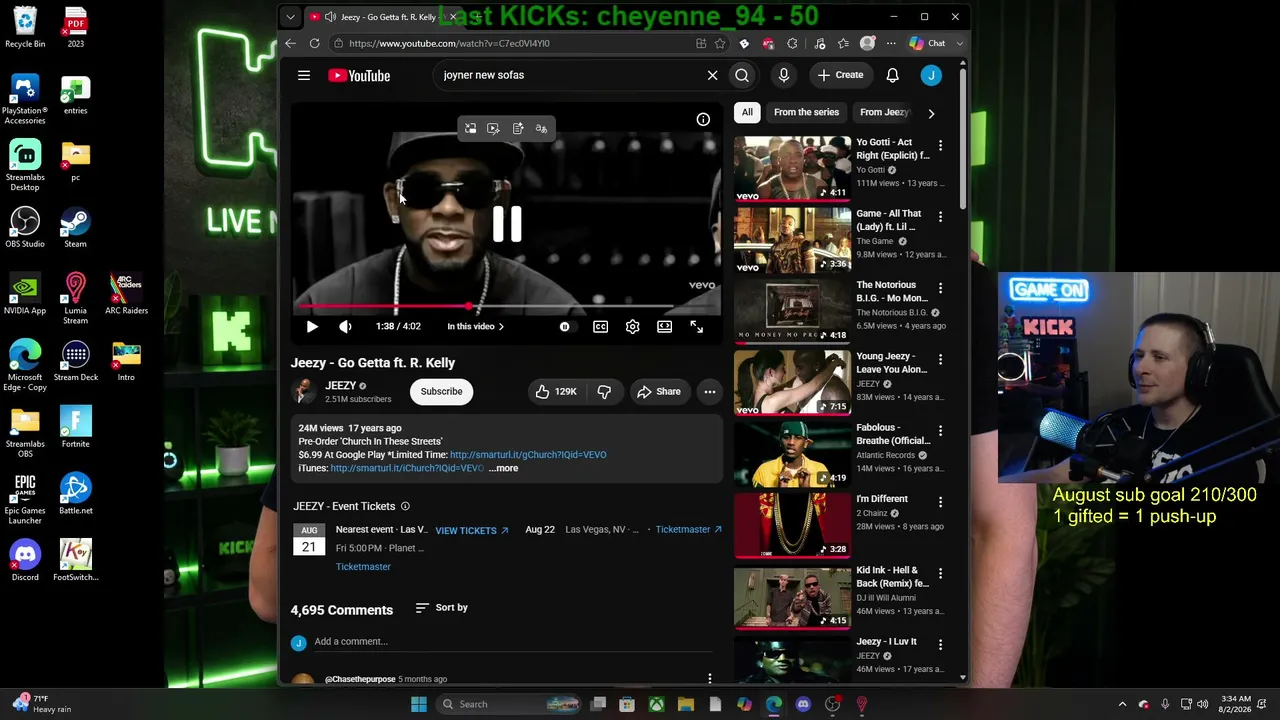This screenshot has height=720, width=1280.
Task: Open The Notorious B.I.G. Mo Money thumbnail
Action: pos(792,310)
